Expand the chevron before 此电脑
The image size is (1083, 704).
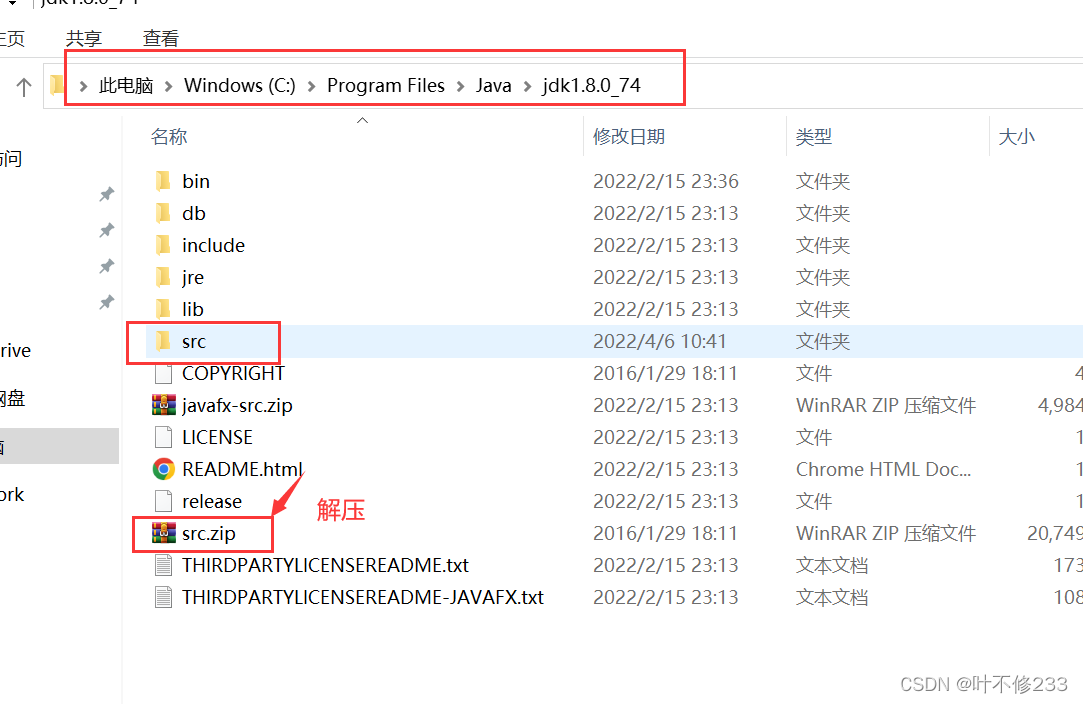83,86
